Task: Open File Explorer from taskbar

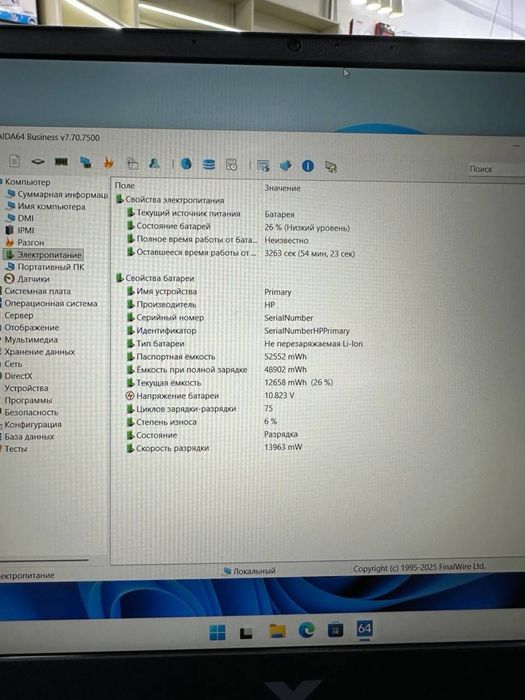Action: click(278, 630)
